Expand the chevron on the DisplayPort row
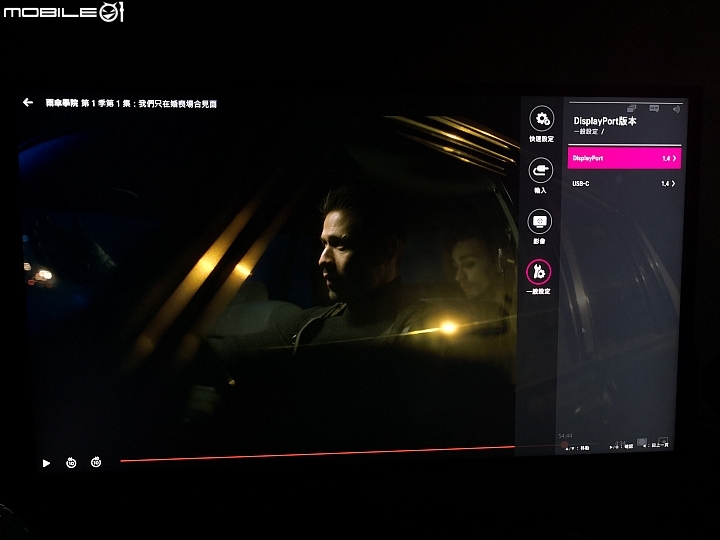The image size is (720, 540). pyautogui.click(x=674, y=158)
